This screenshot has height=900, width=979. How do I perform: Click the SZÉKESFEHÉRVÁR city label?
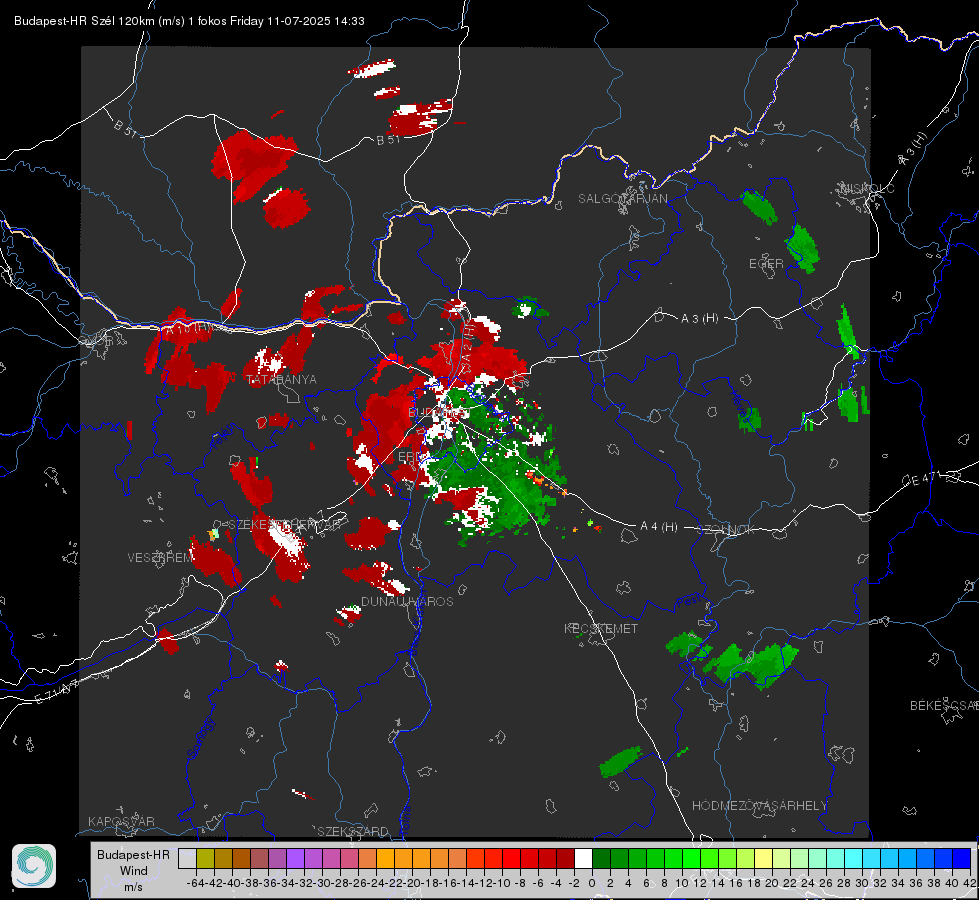tap(287, 525)
